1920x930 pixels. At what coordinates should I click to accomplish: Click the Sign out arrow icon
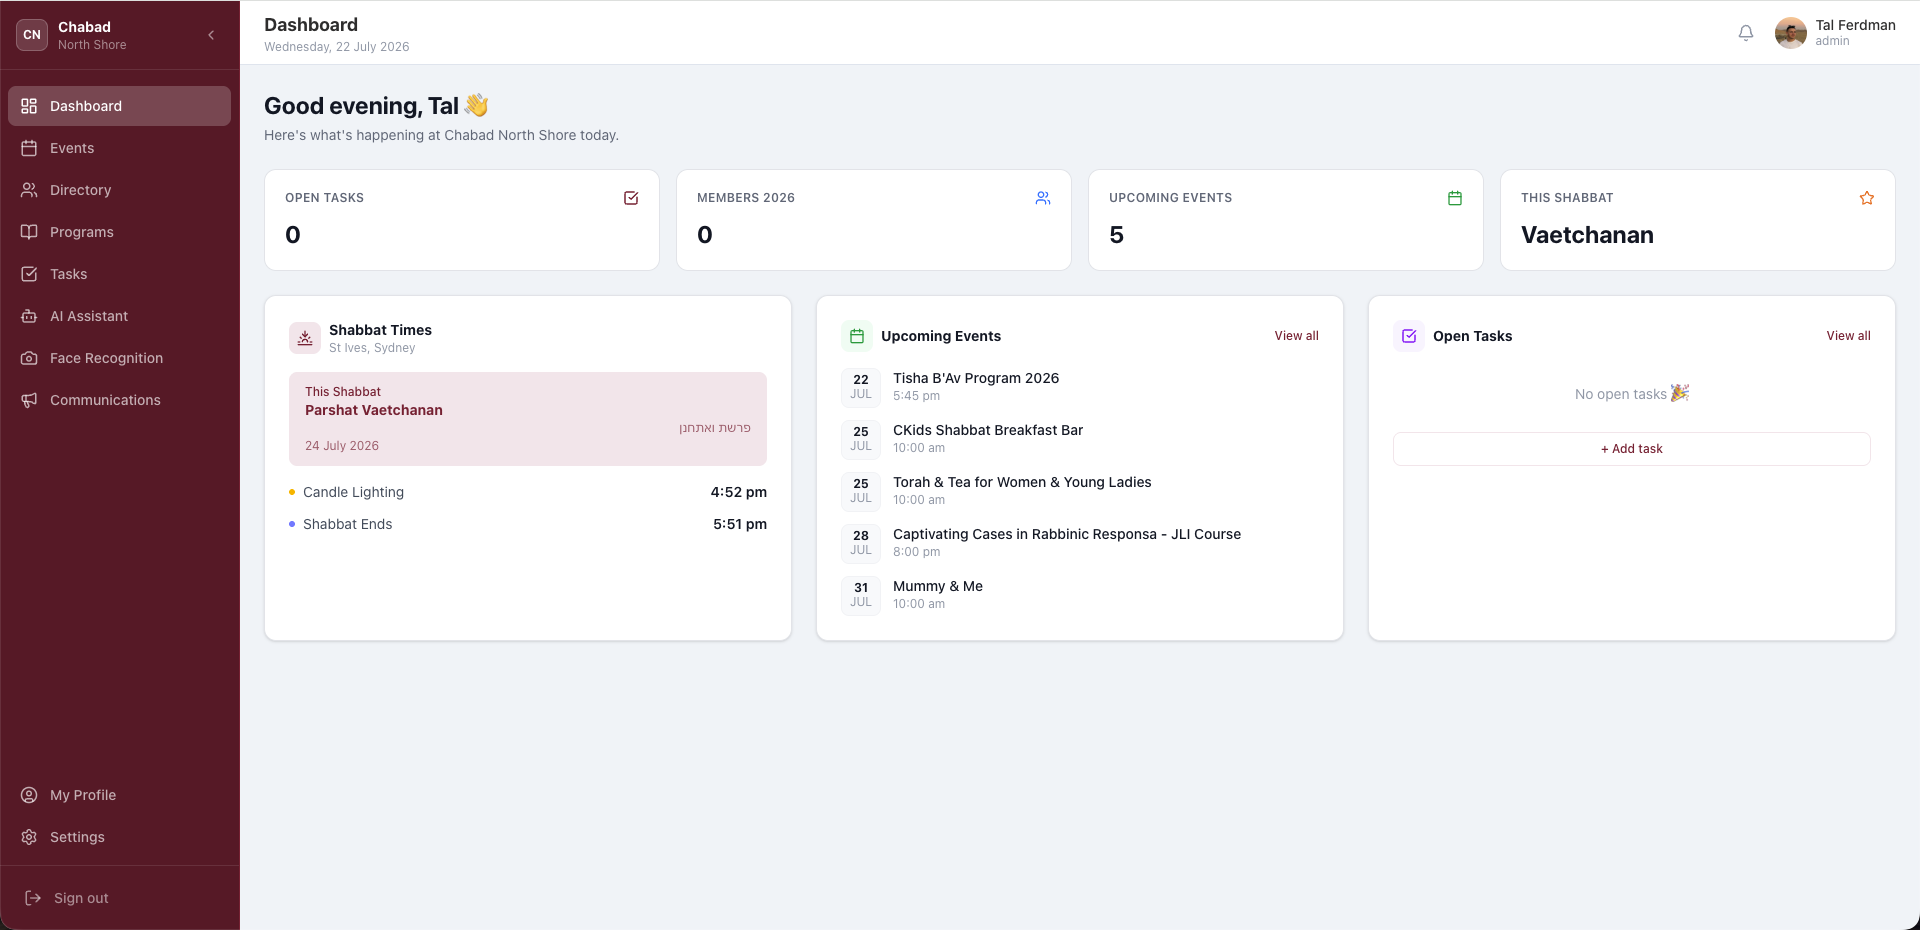point(33,898)
